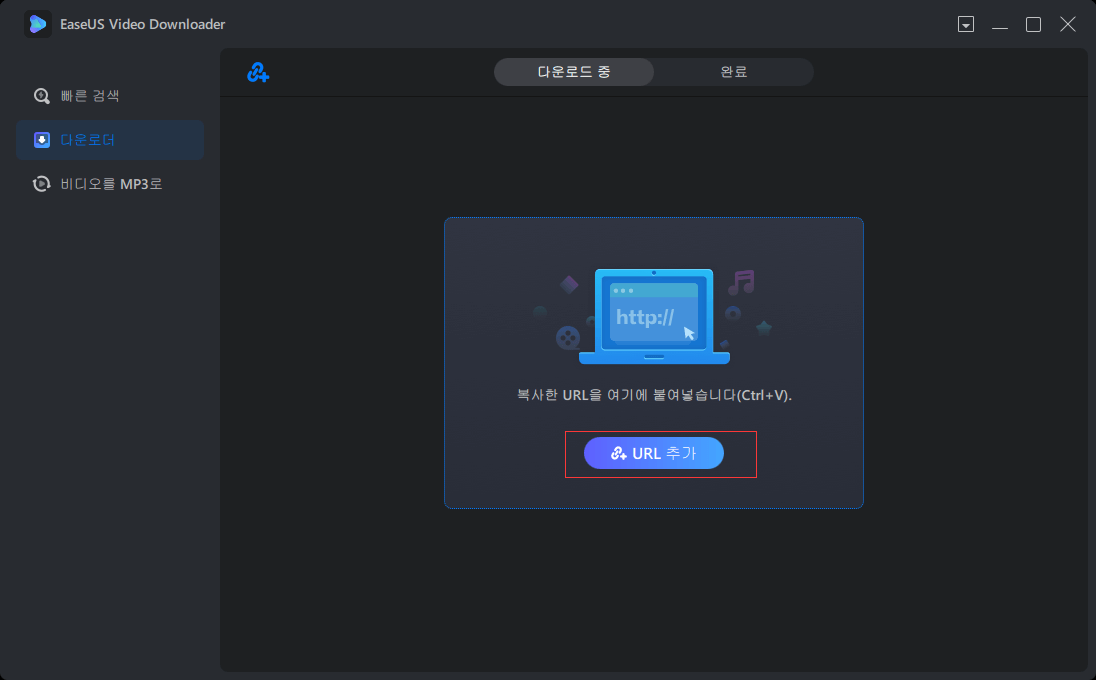Switch to the 완료 tab
This screenshot has height=680, width=1096.
click(734, 72)
